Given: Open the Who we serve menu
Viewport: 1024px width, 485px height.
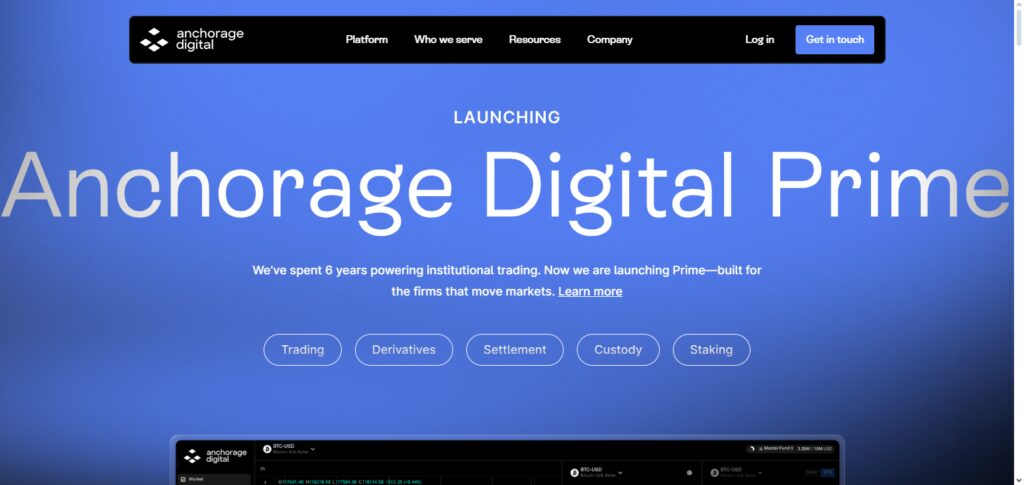Looking at the screenshot, I should tap(448, 39).
